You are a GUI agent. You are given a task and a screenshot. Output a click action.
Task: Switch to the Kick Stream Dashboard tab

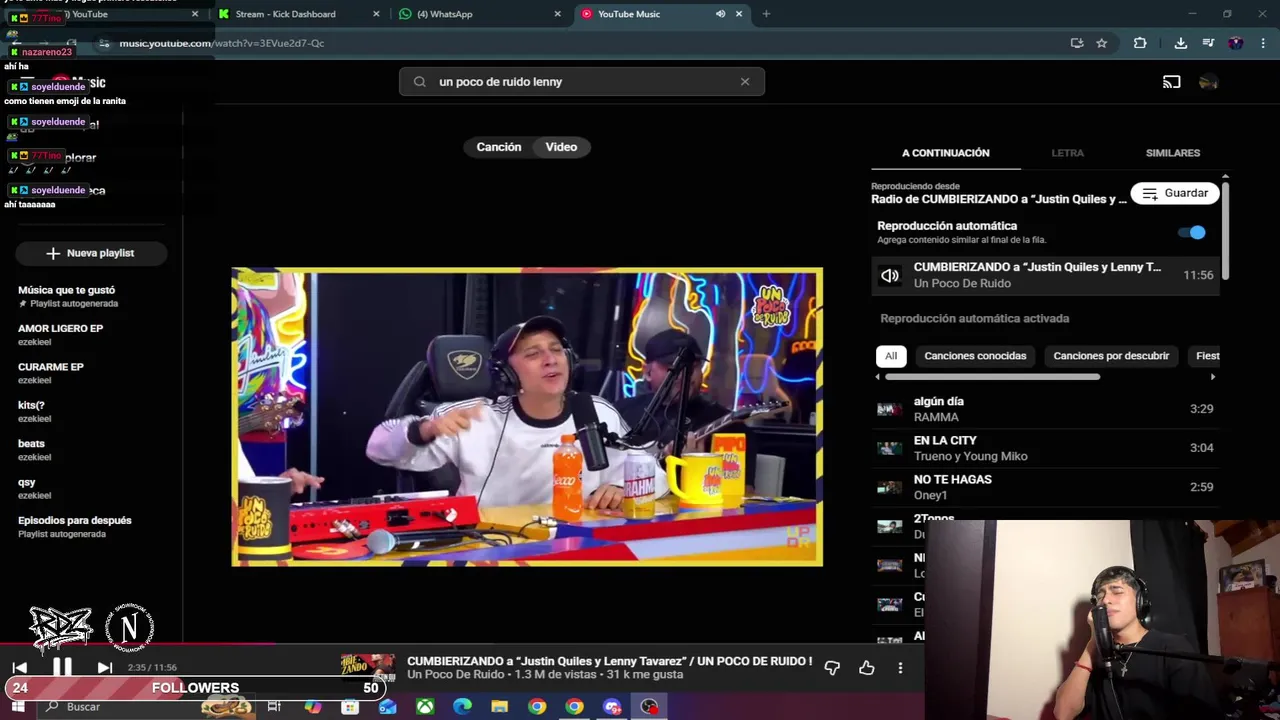pos(298,14)
